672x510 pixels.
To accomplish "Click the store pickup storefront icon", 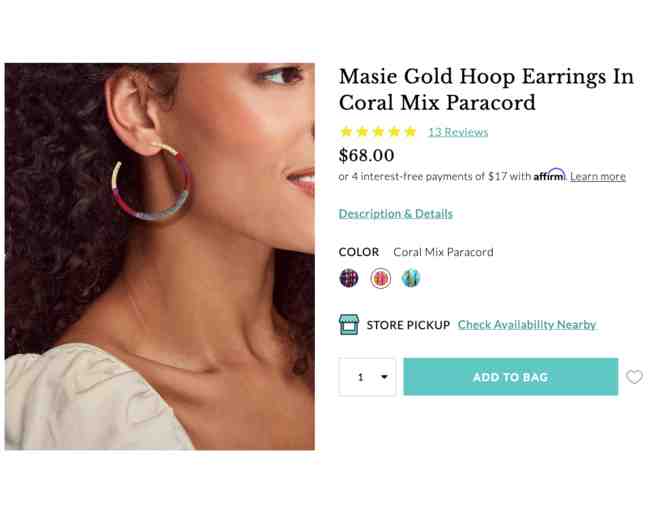I will click(x=348, y=324).
